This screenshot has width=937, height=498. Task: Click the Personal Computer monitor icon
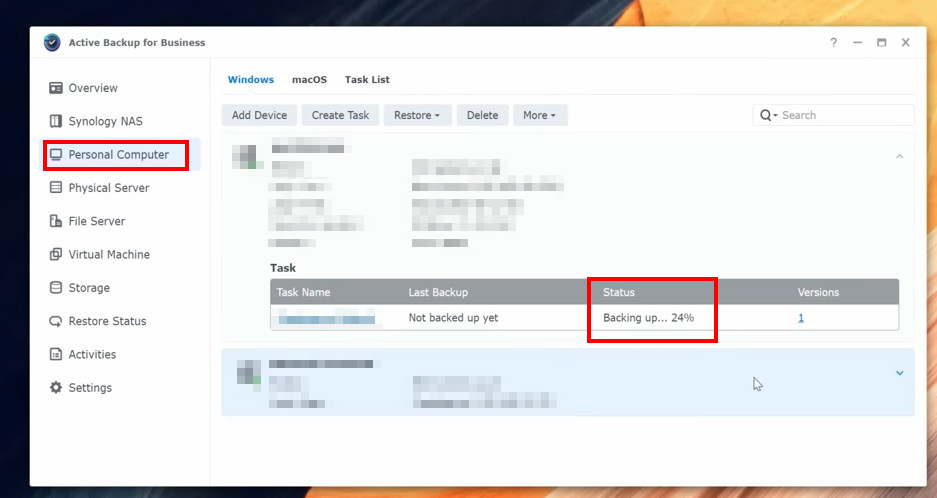coord(56,155)
